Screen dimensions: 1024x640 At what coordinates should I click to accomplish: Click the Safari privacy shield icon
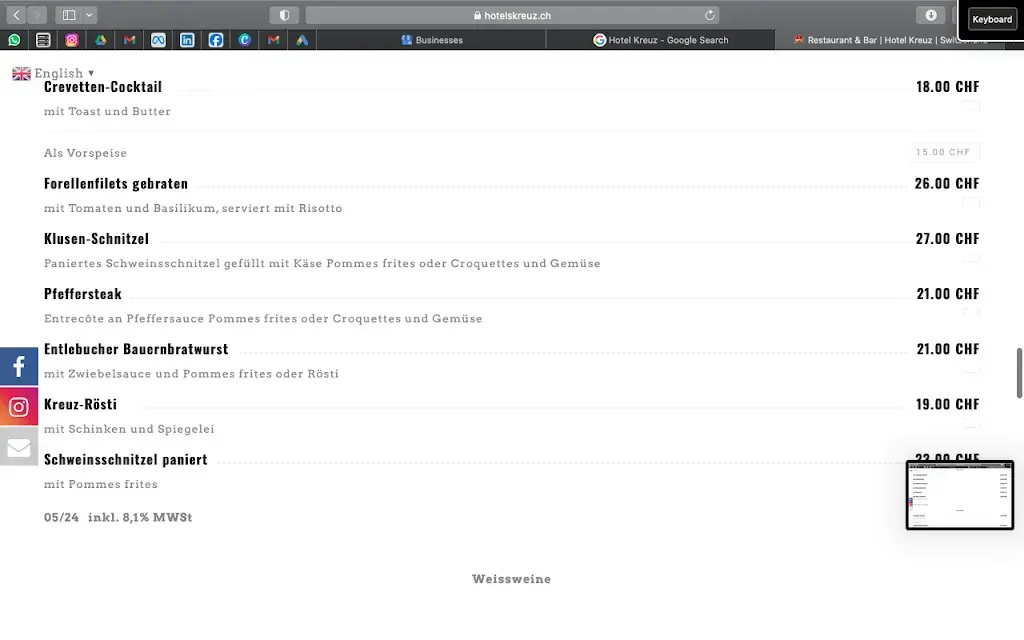coord(284,15)
